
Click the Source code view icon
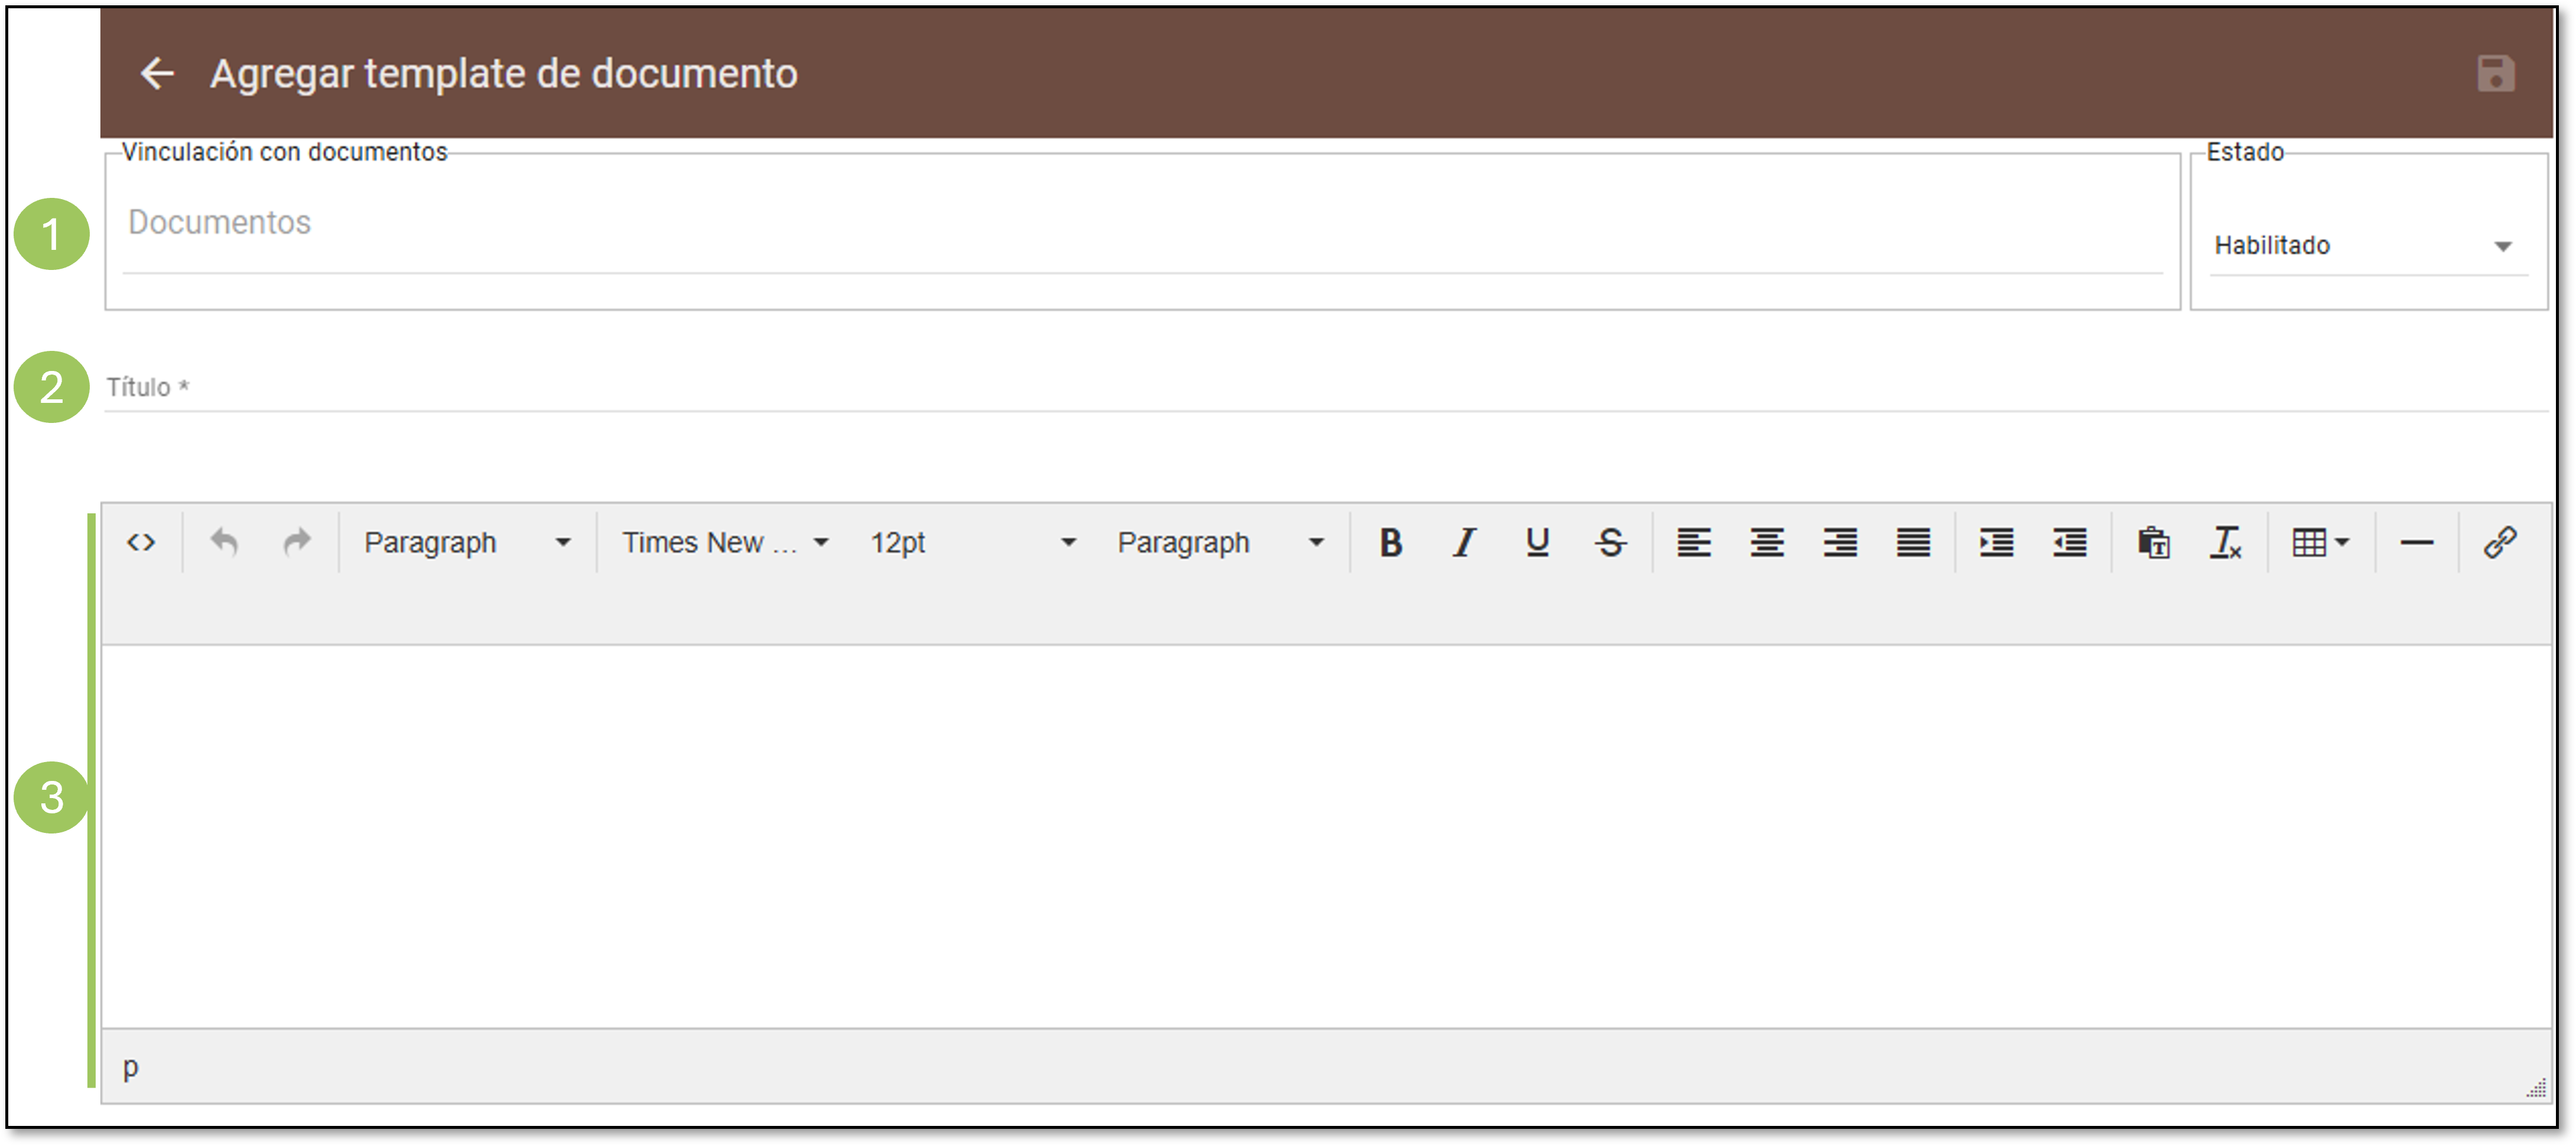143,543
